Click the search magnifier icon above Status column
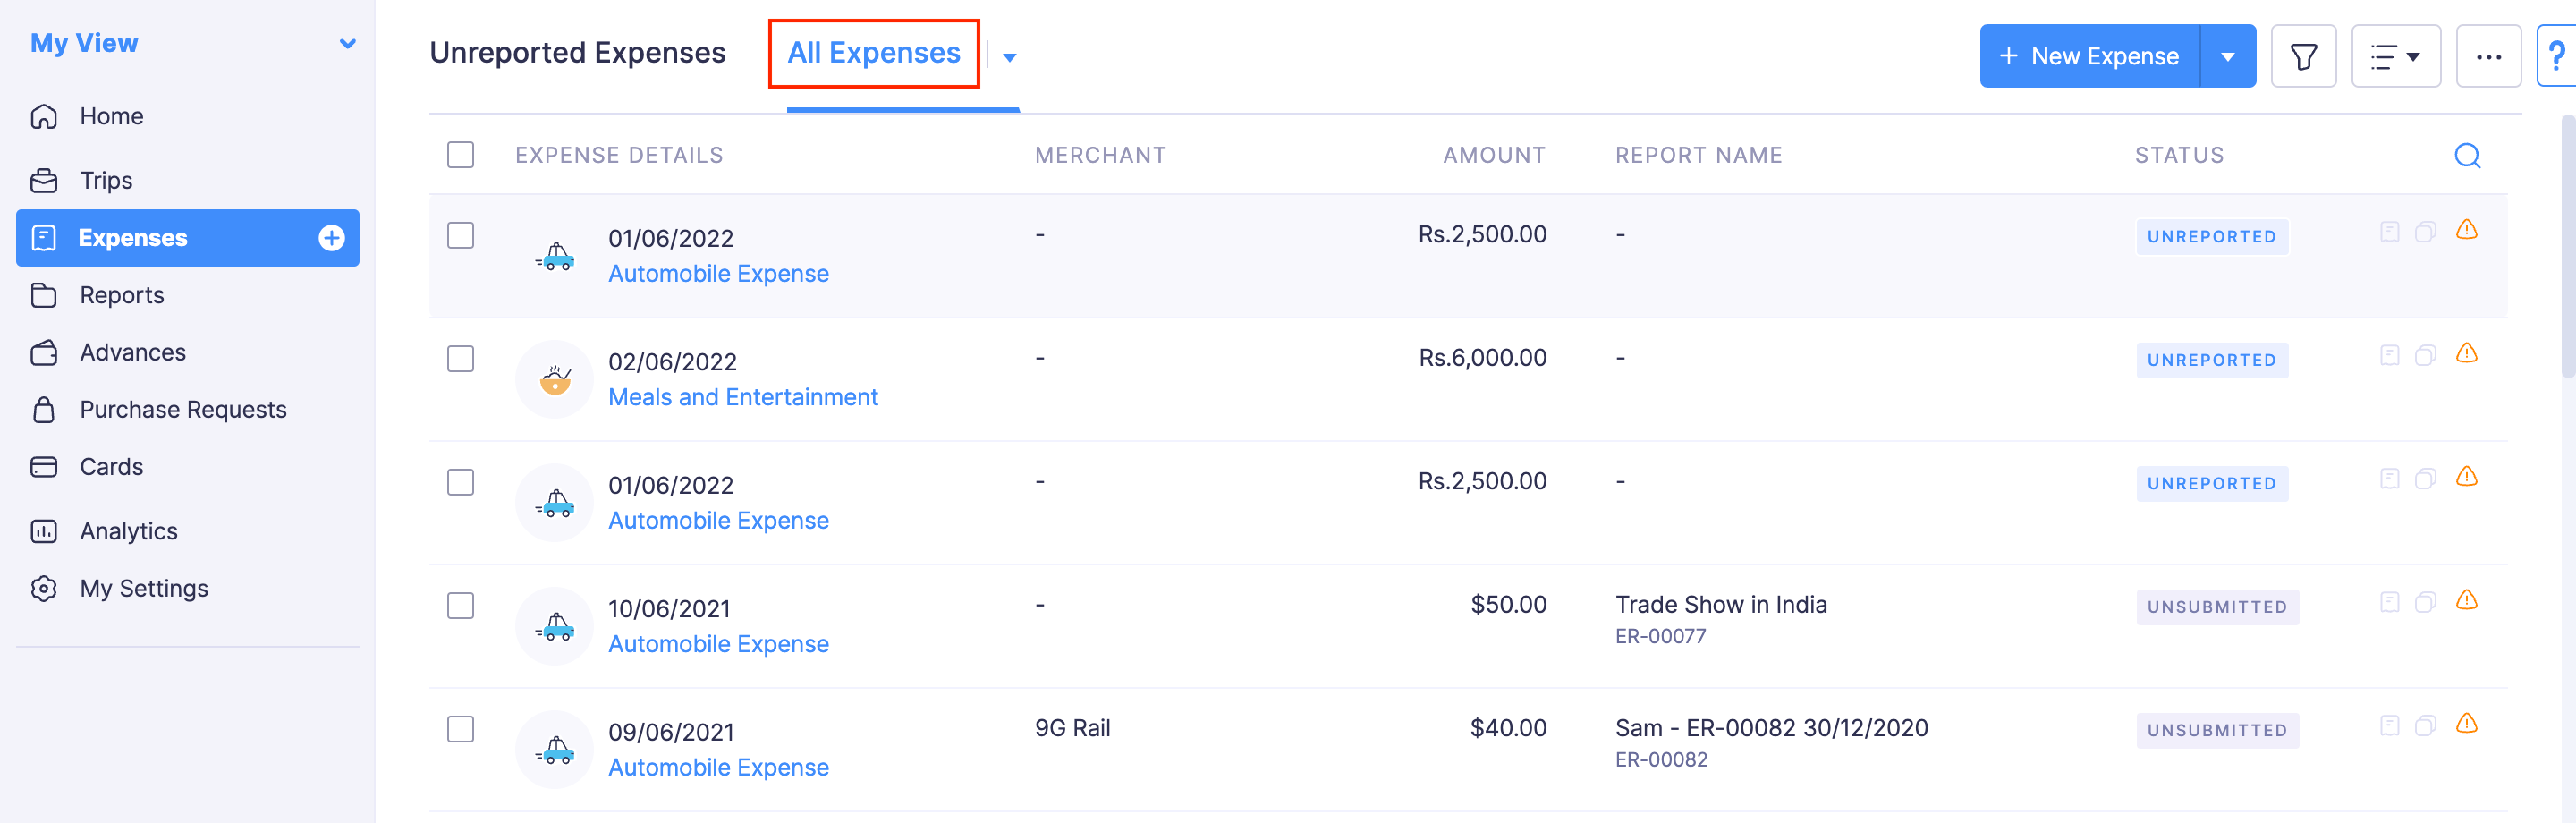The height and width of the screenshot is (823, 2576). pos(2467,156)
